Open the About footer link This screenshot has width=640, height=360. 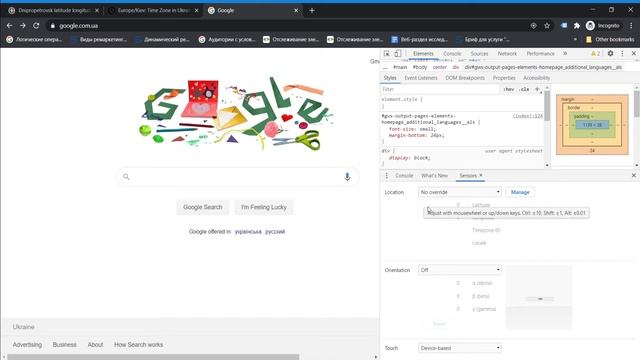point(96,344)
